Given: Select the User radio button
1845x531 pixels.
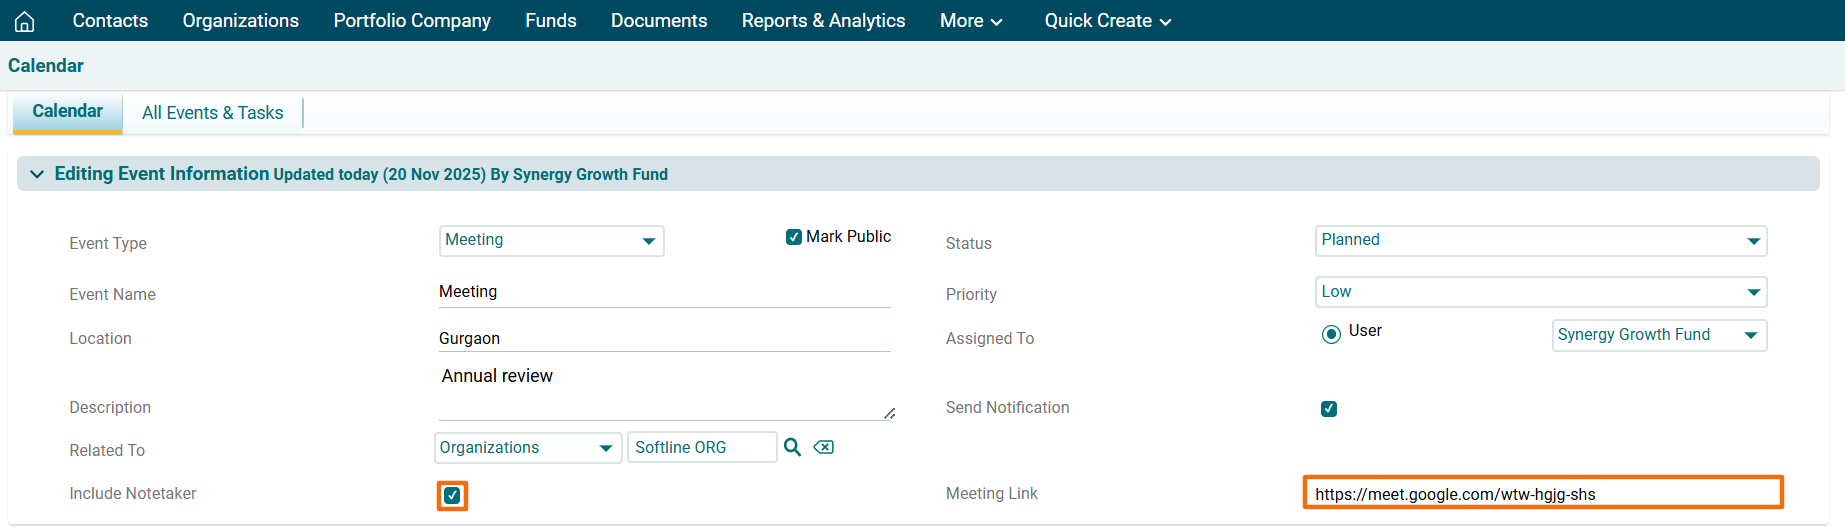Looking at the screenshot, I should [x=1331, y=334].
